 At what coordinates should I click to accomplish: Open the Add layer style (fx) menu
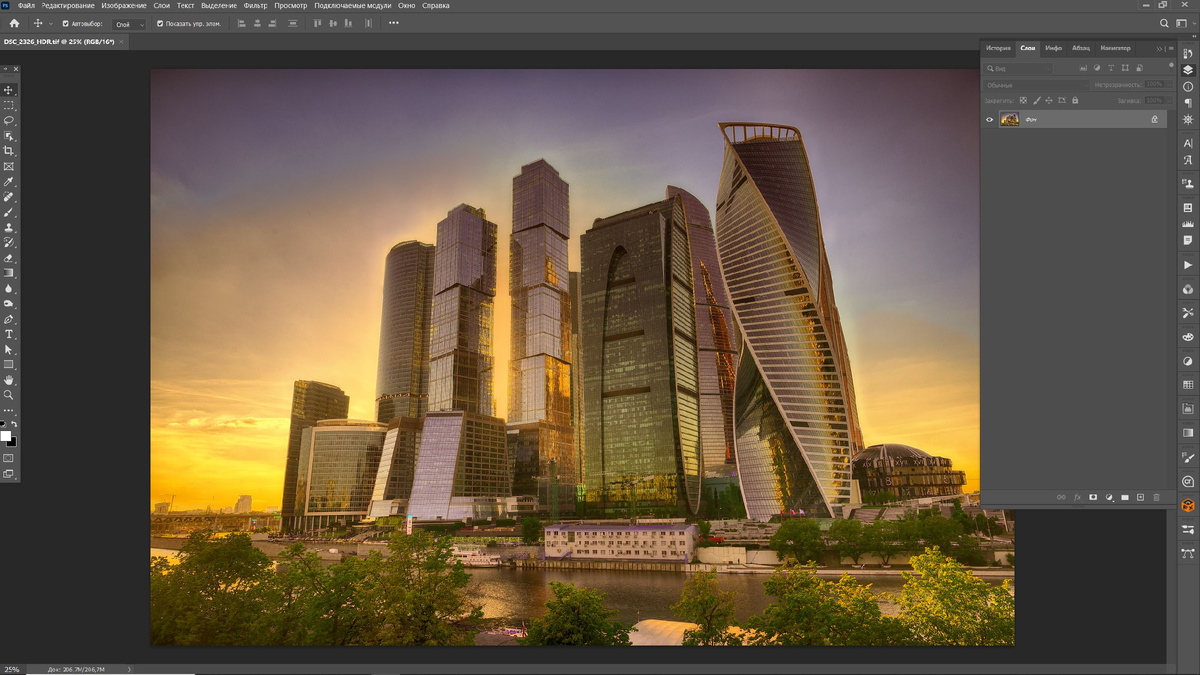click(x=1078, y=497)
